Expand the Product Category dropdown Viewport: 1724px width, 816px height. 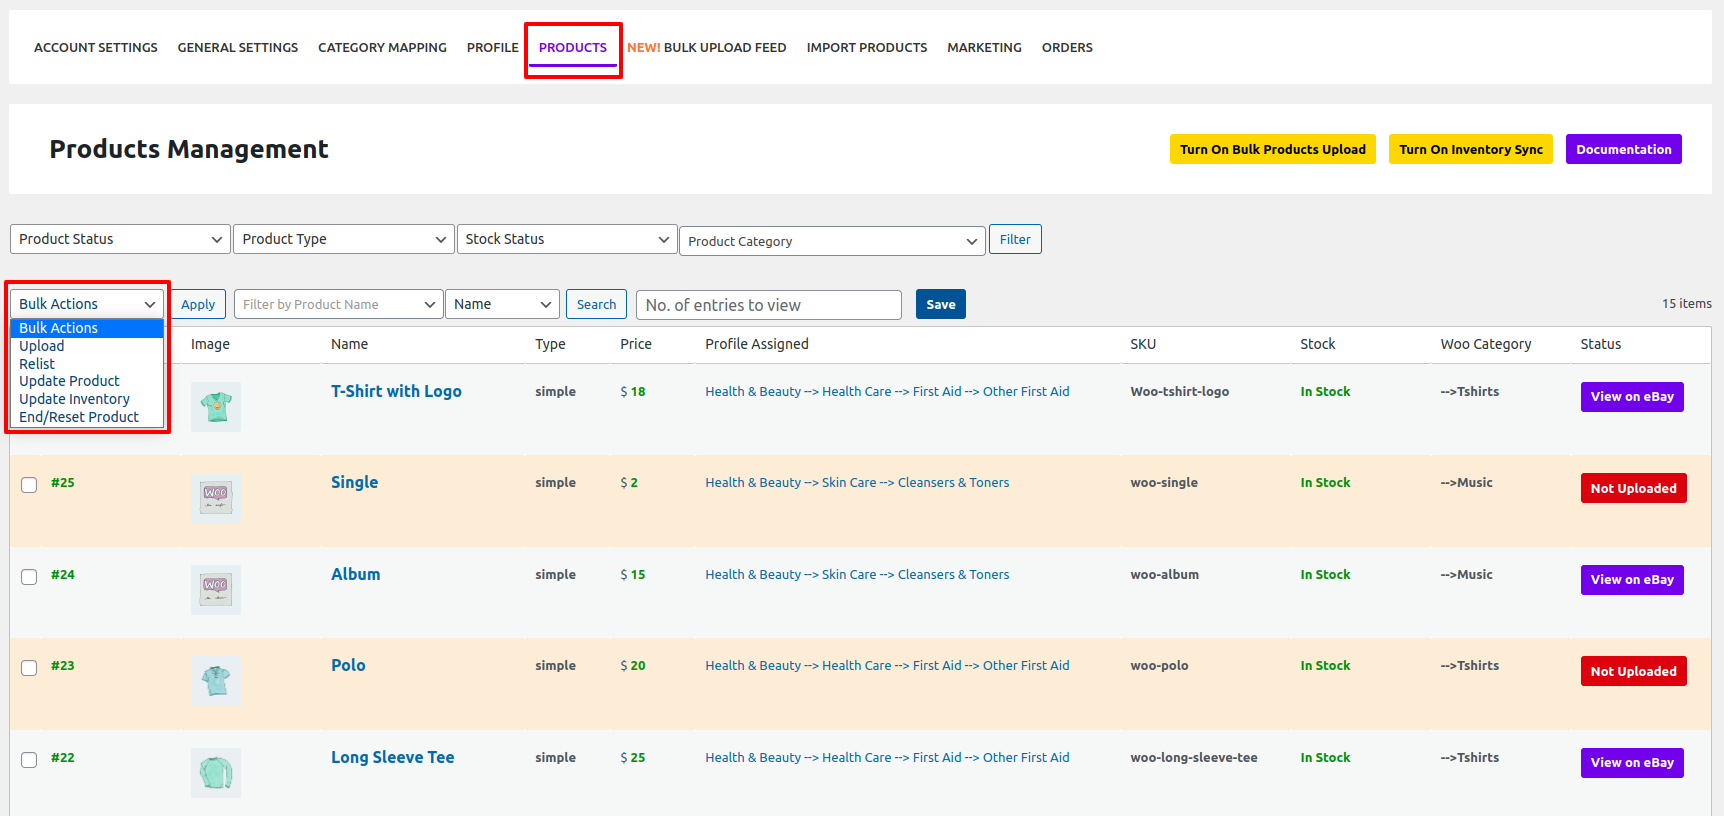(x=832, y=241)
